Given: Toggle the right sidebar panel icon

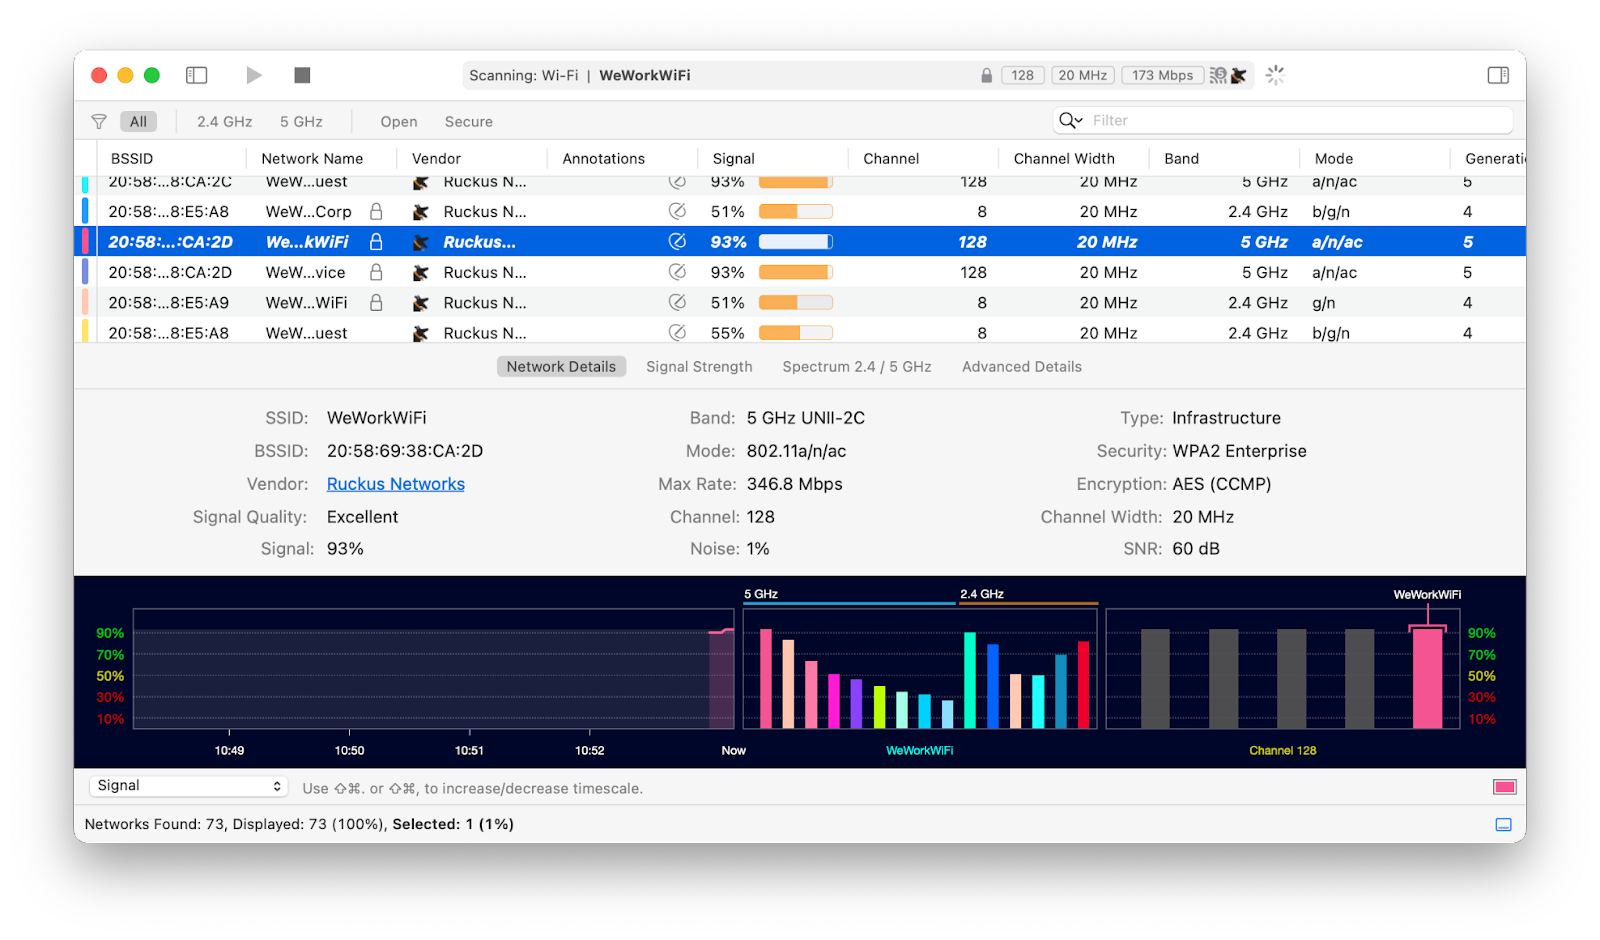Looking at the screenshot, I should 1497,75.
